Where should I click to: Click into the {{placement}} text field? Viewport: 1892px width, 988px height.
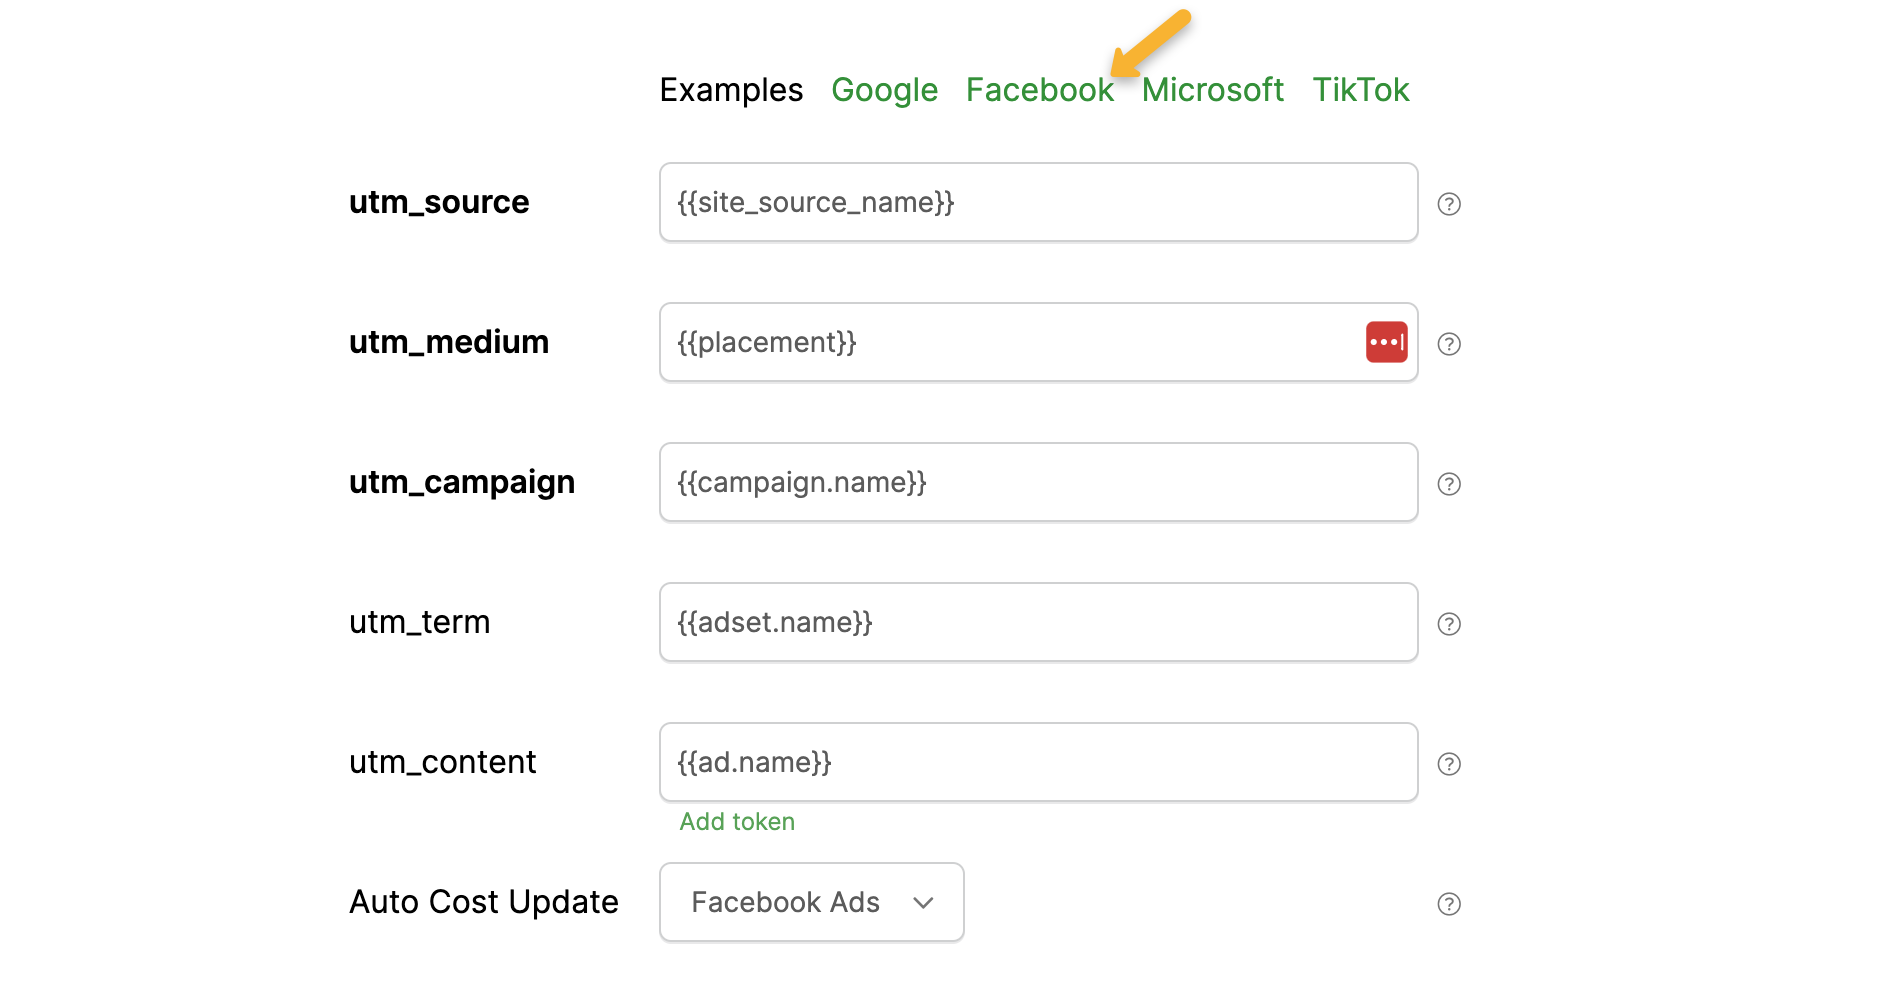point(1010,342)
